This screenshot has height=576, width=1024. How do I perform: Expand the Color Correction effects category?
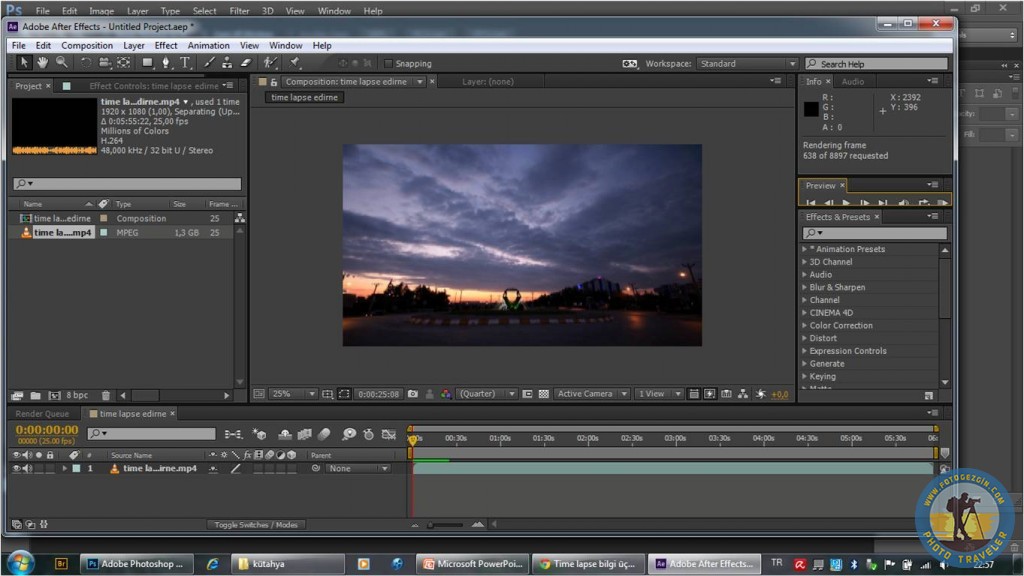pos(805,325)
